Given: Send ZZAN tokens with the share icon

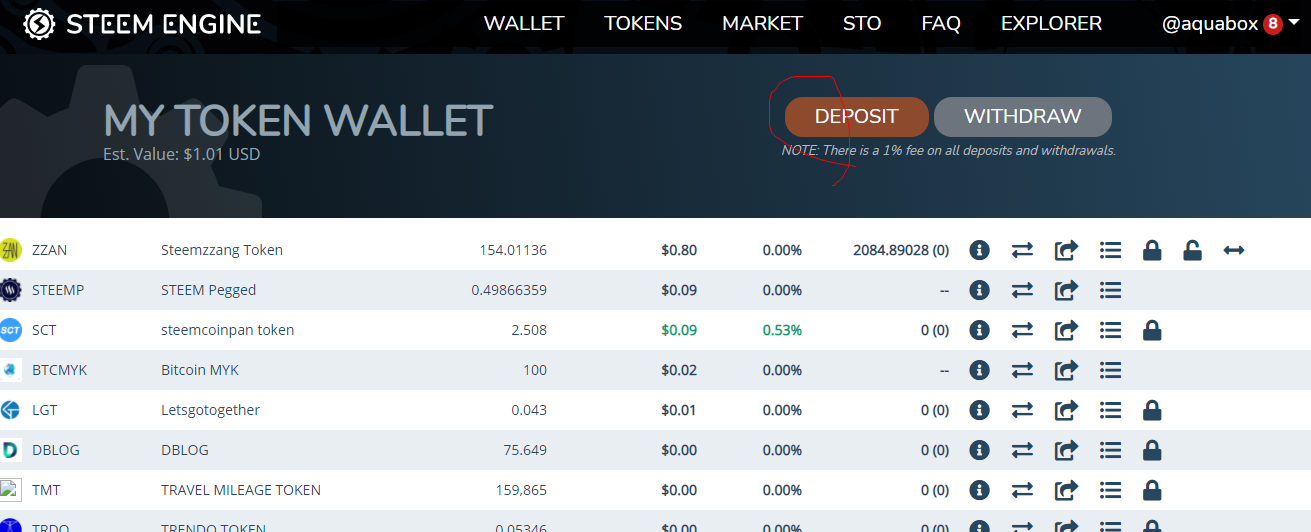Looking at the screenshot, I should (1066, 250).
